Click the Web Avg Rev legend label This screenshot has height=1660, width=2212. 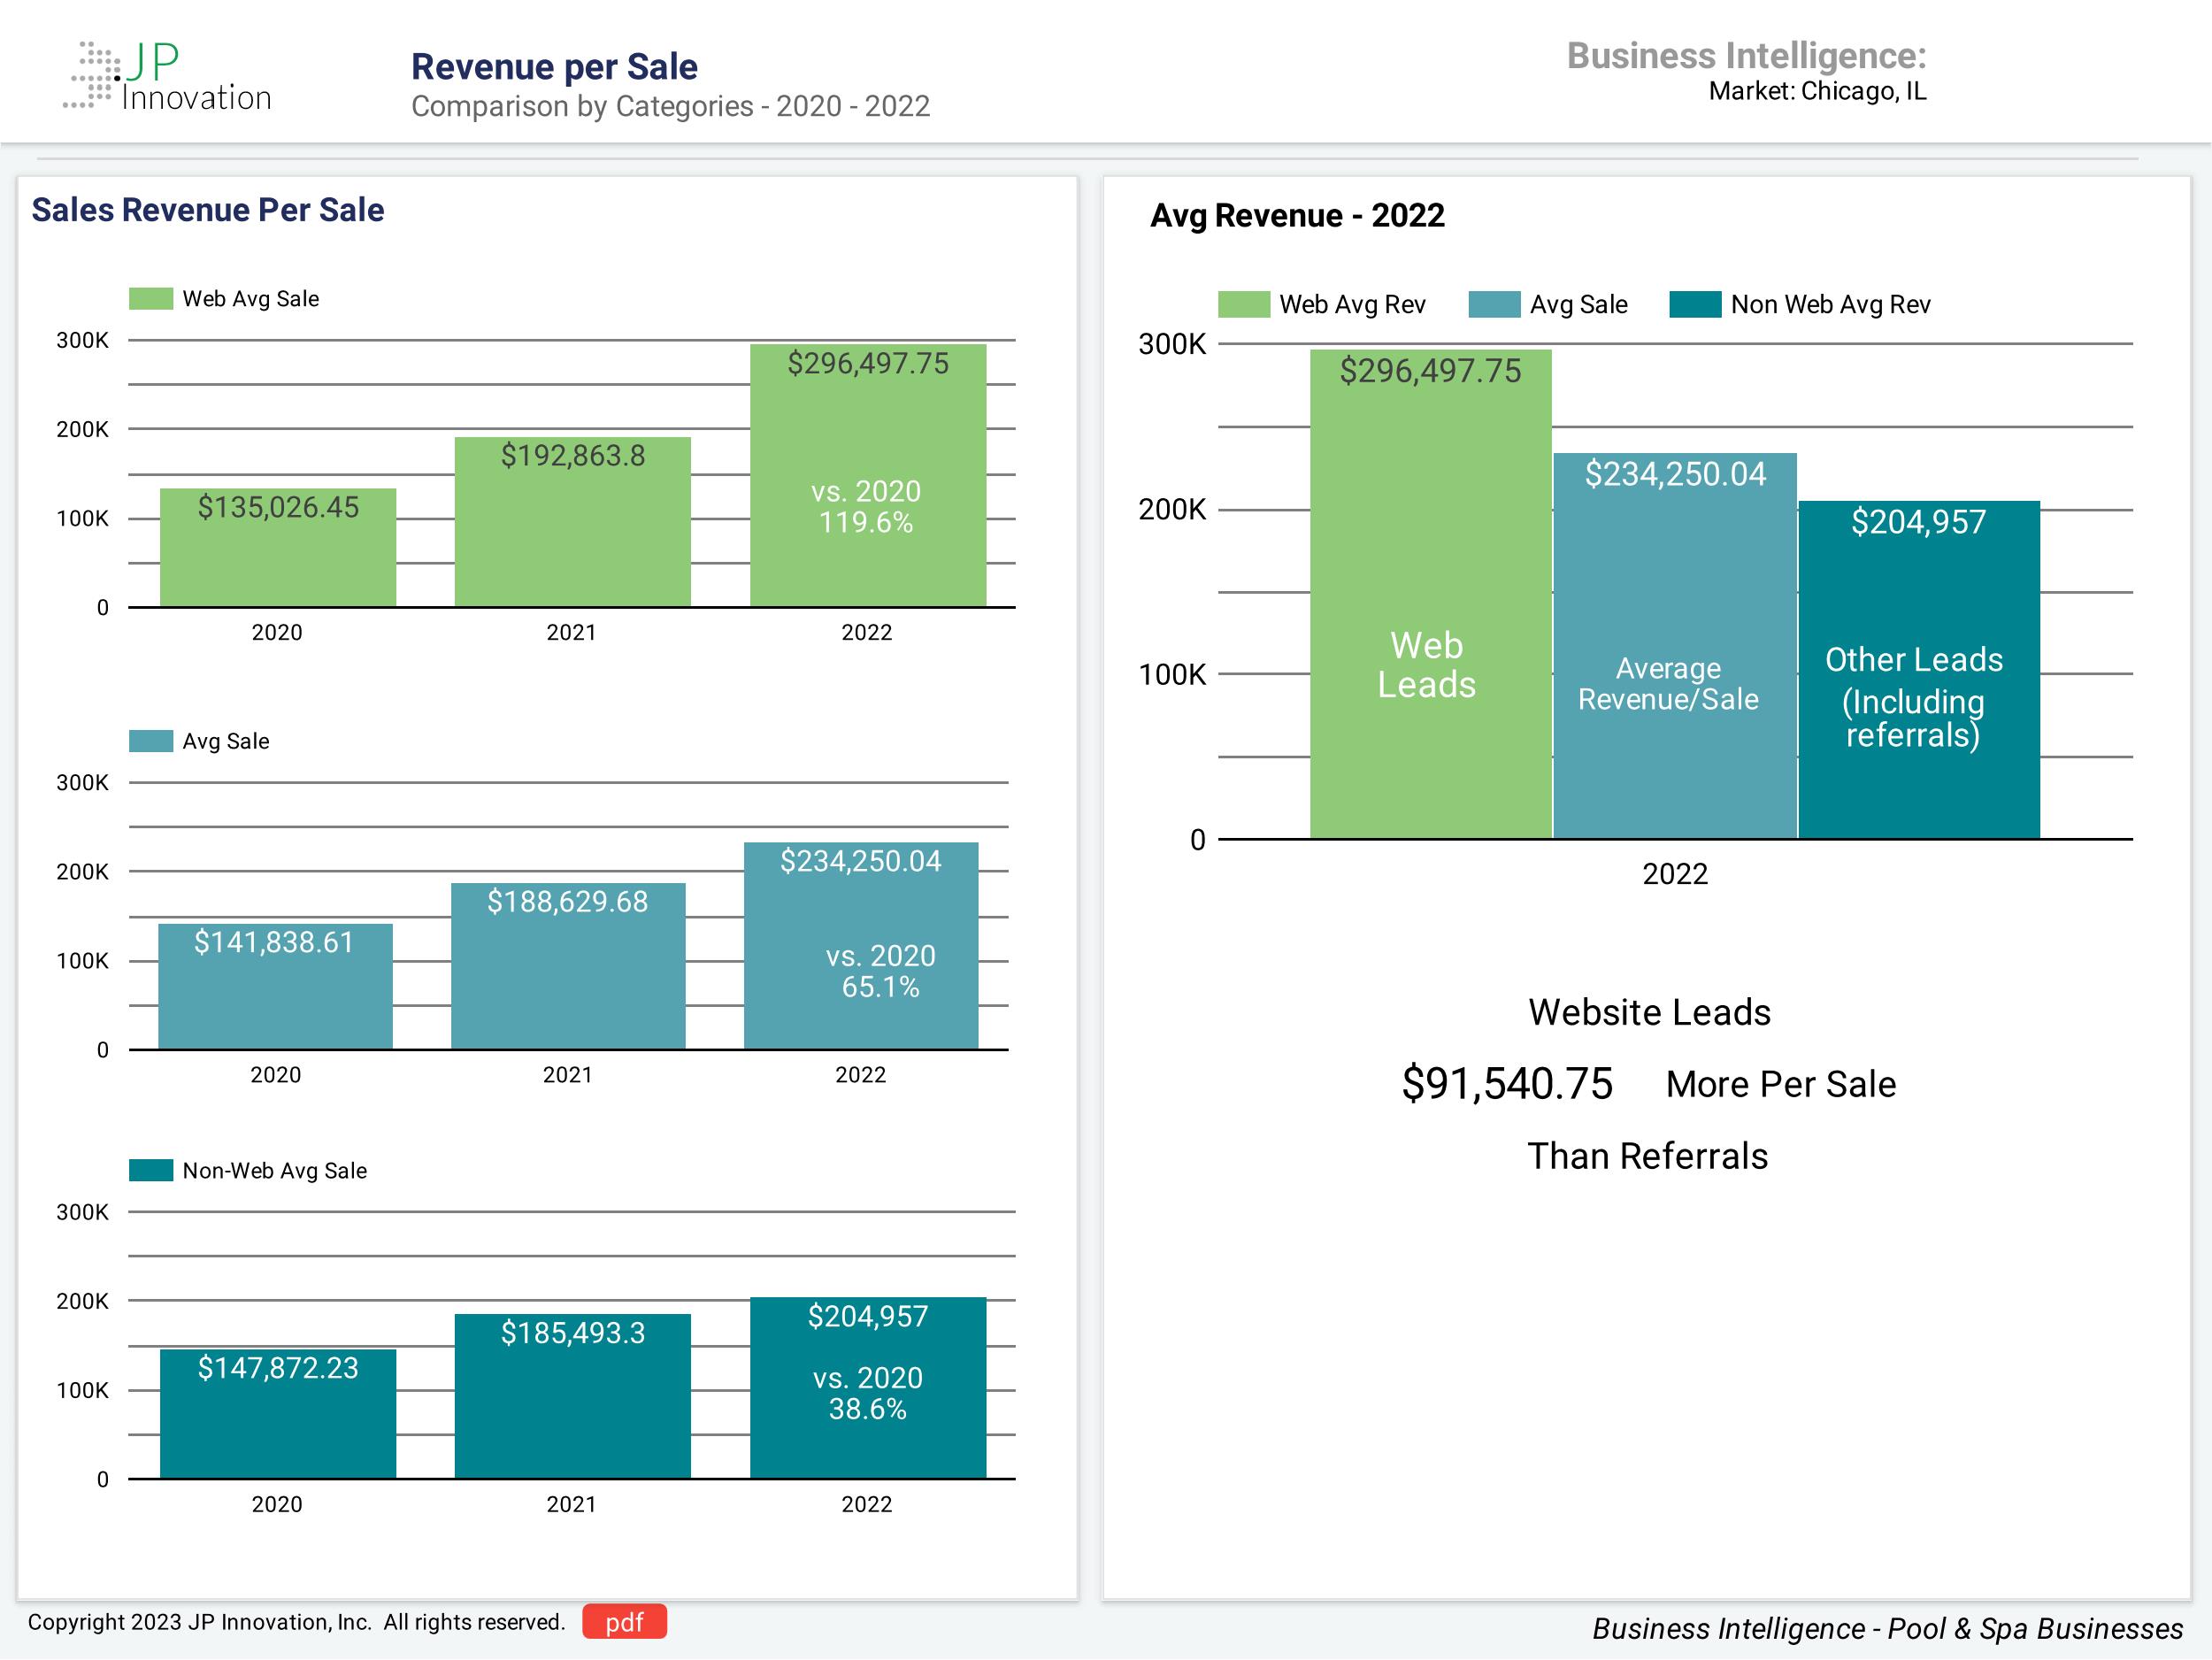[x=1352, y=304]
